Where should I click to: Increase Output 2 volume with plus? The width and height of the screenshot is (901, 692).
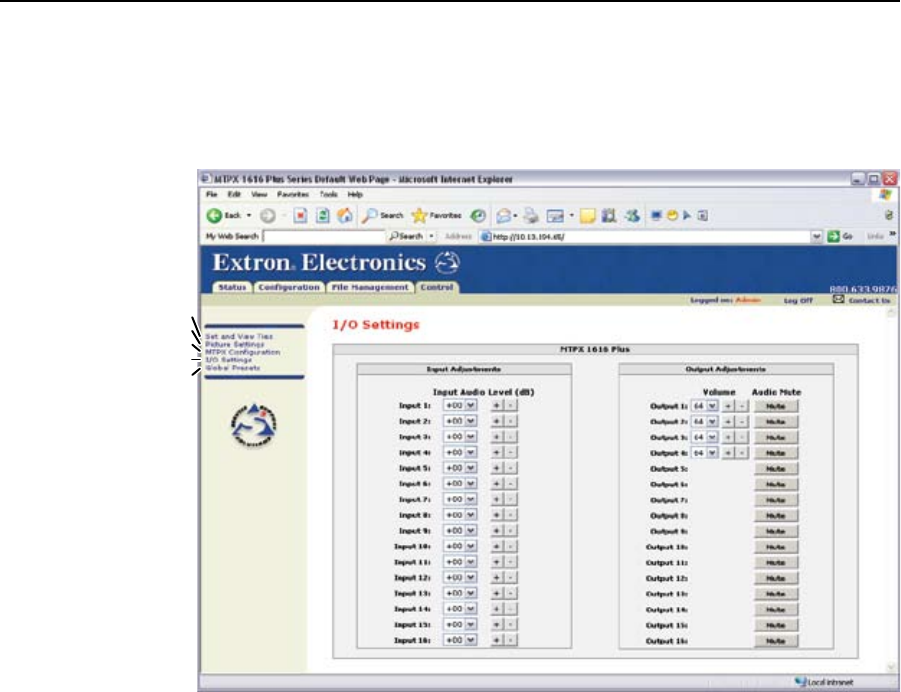coord(727,421)
